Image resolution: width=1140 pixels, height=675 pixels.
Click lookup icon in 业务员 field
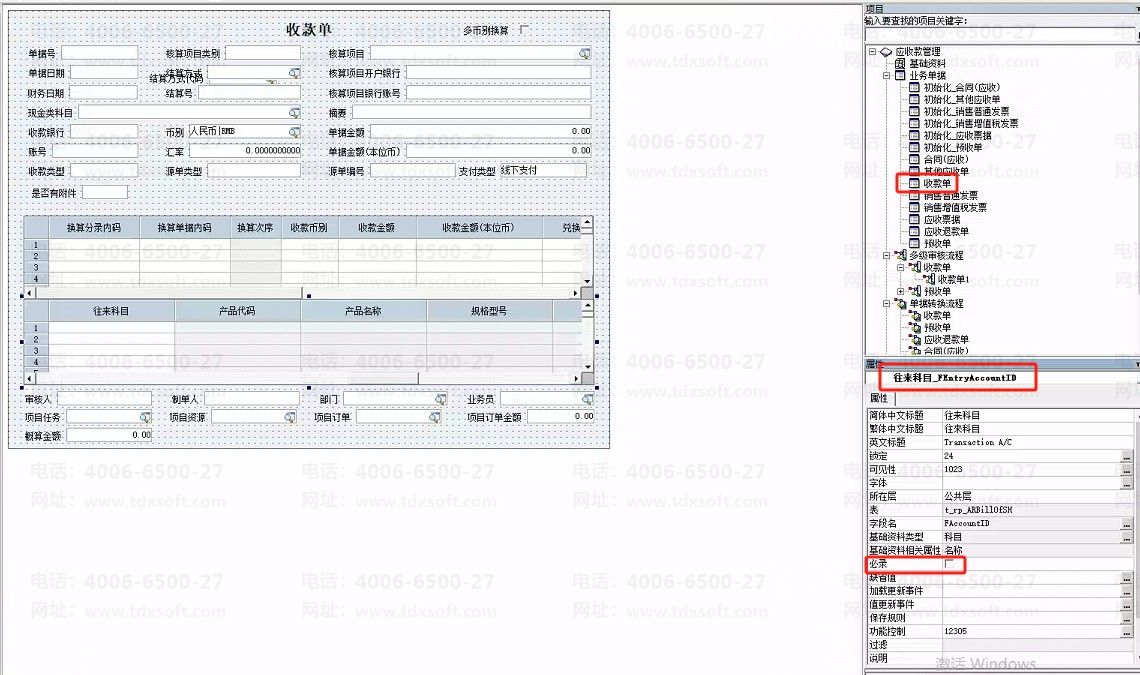point(587,399)
